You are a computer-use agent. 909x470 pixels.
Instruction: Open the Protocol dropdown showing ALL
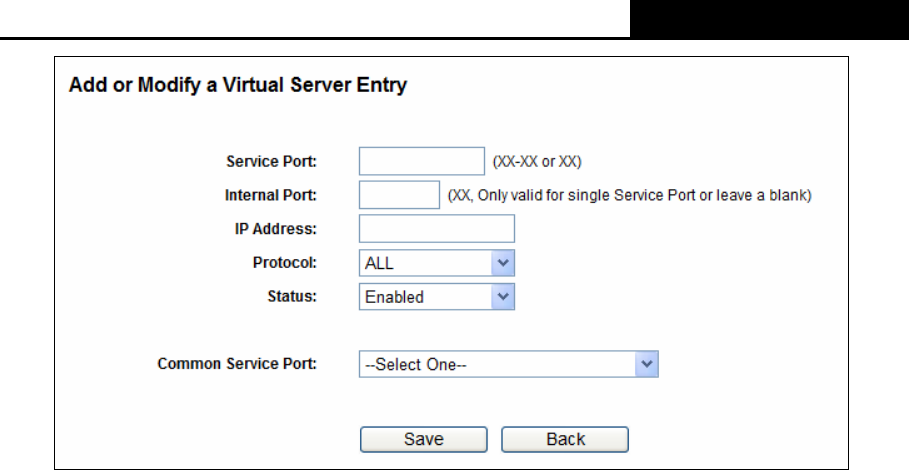point(437,263)
